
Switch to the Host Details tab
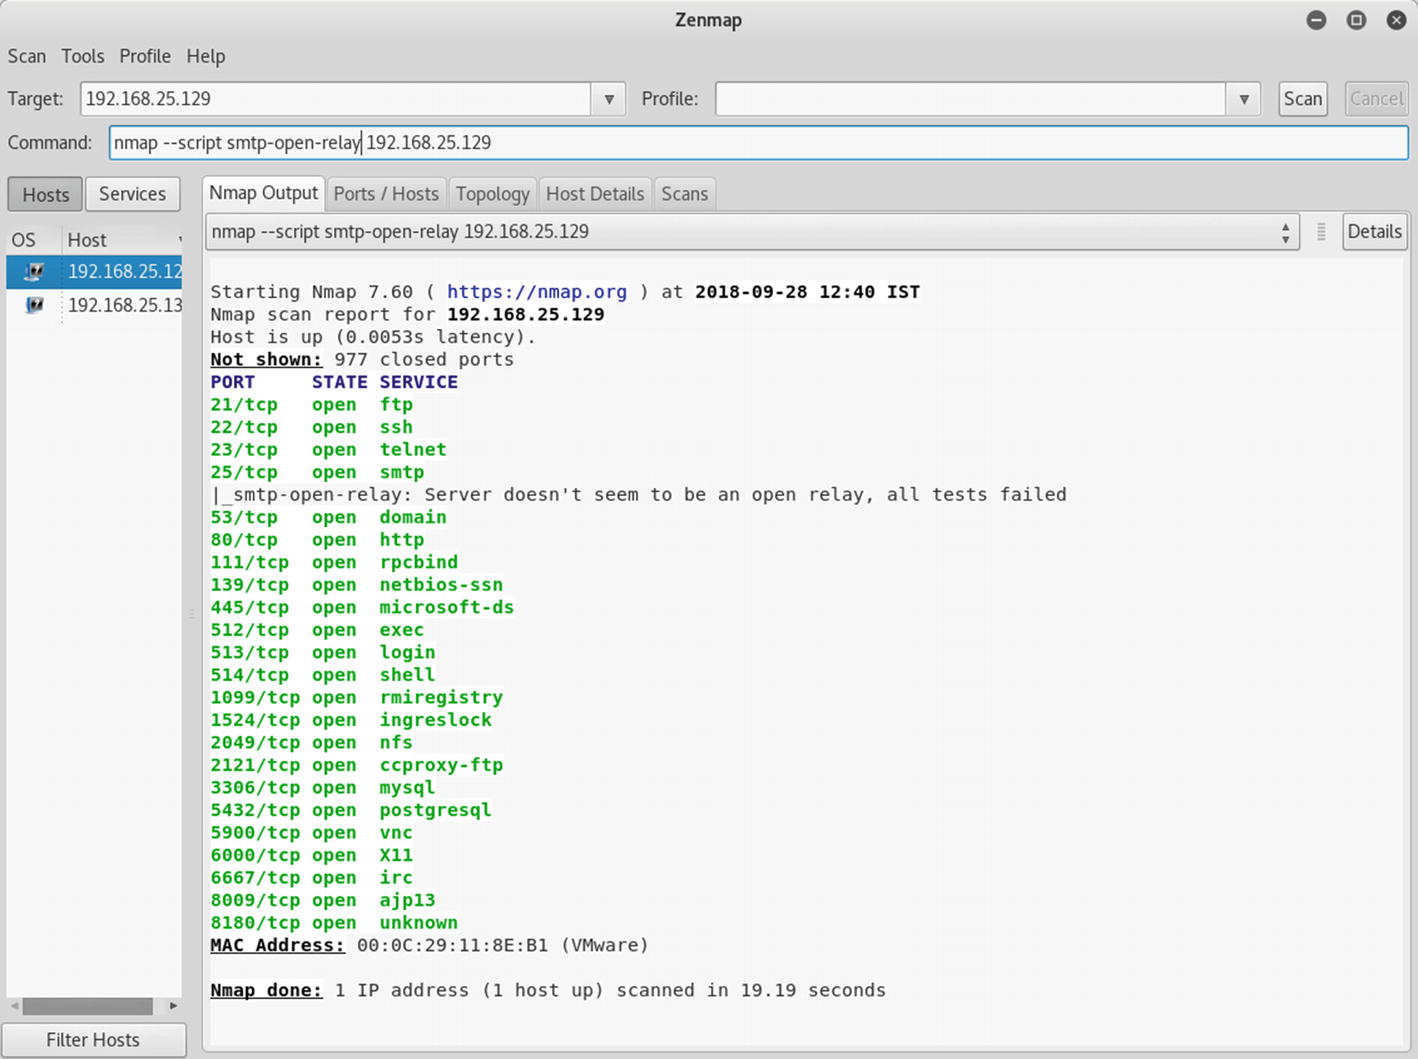click(595, 194)
